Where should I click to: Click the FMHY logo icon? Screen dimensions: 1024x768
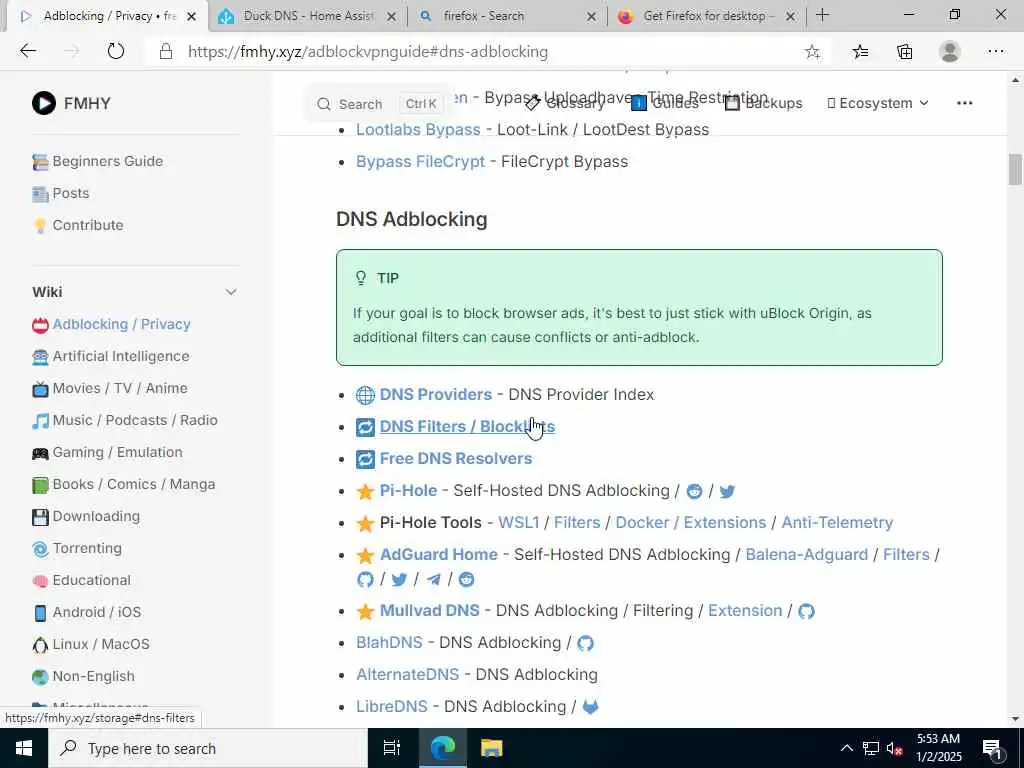pyautogui.click(x=44, y=103)
